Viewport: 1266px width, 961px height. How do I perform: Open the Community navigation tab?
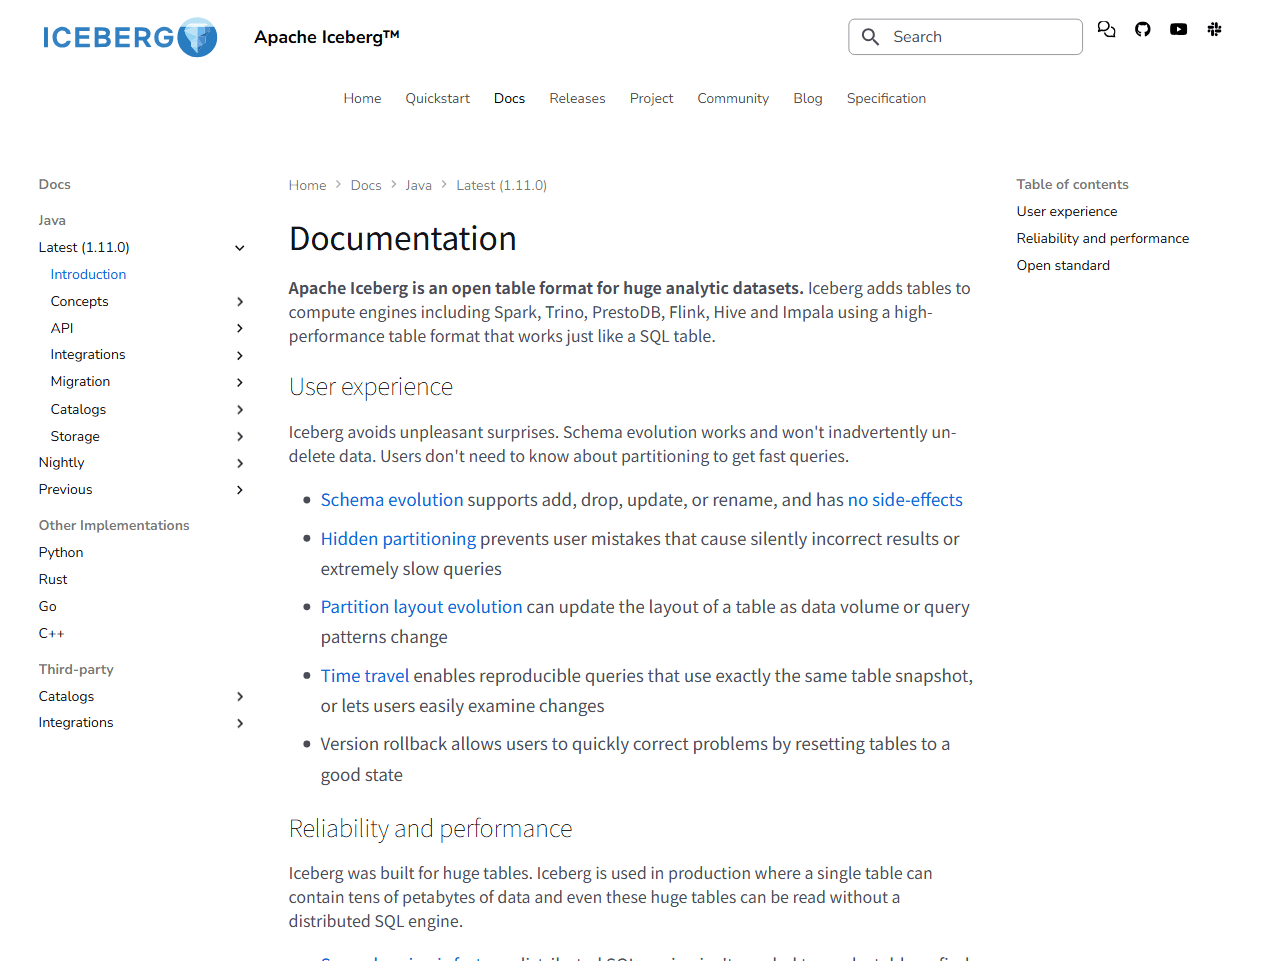[733, 98]
